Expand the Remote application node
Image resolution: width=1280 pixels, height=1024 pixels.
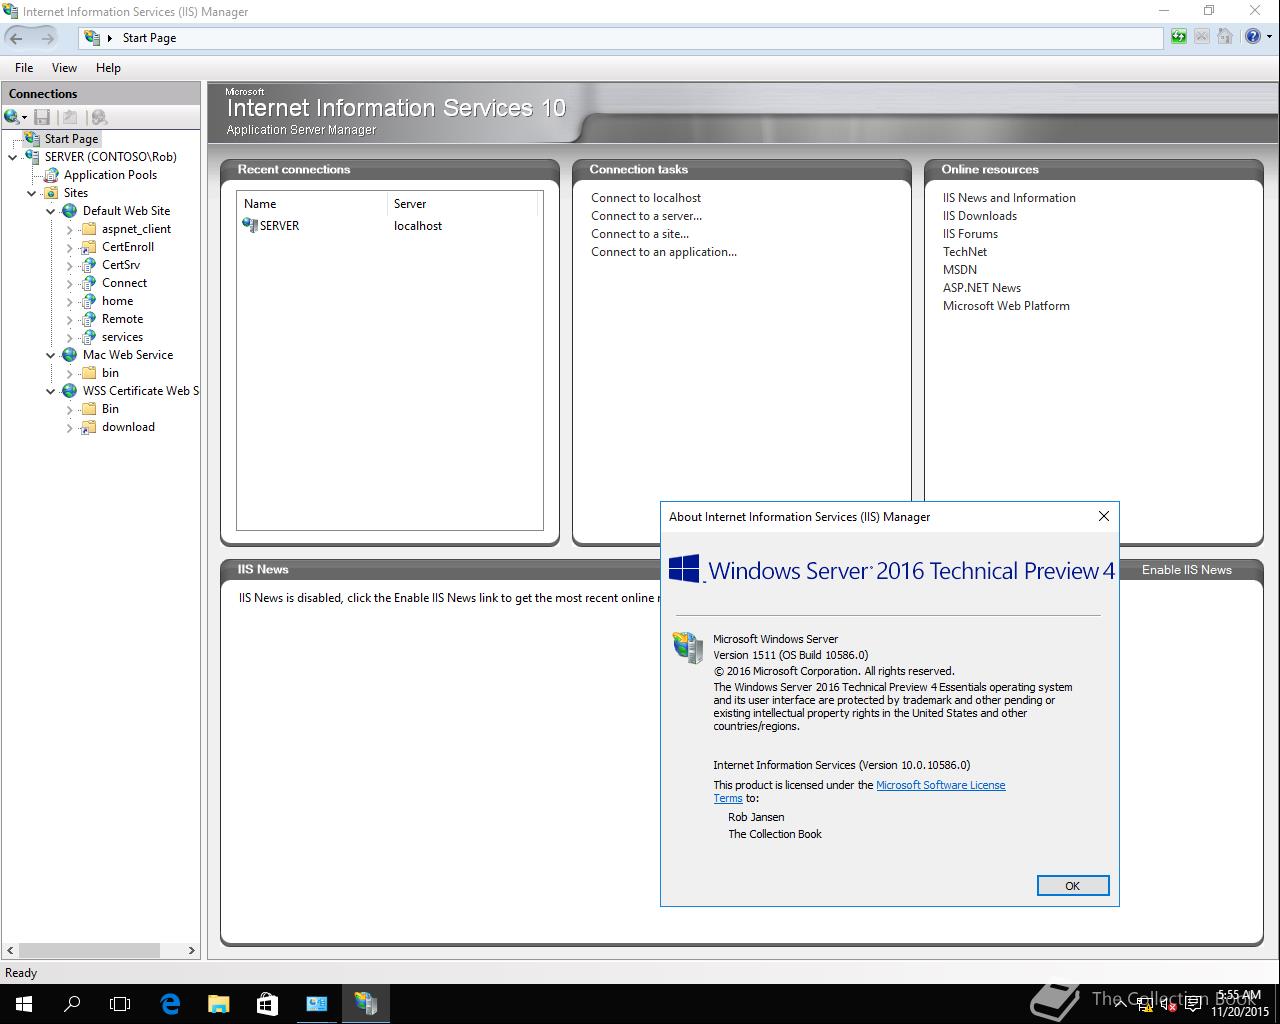pyautogui.click(x=69, y=319)
